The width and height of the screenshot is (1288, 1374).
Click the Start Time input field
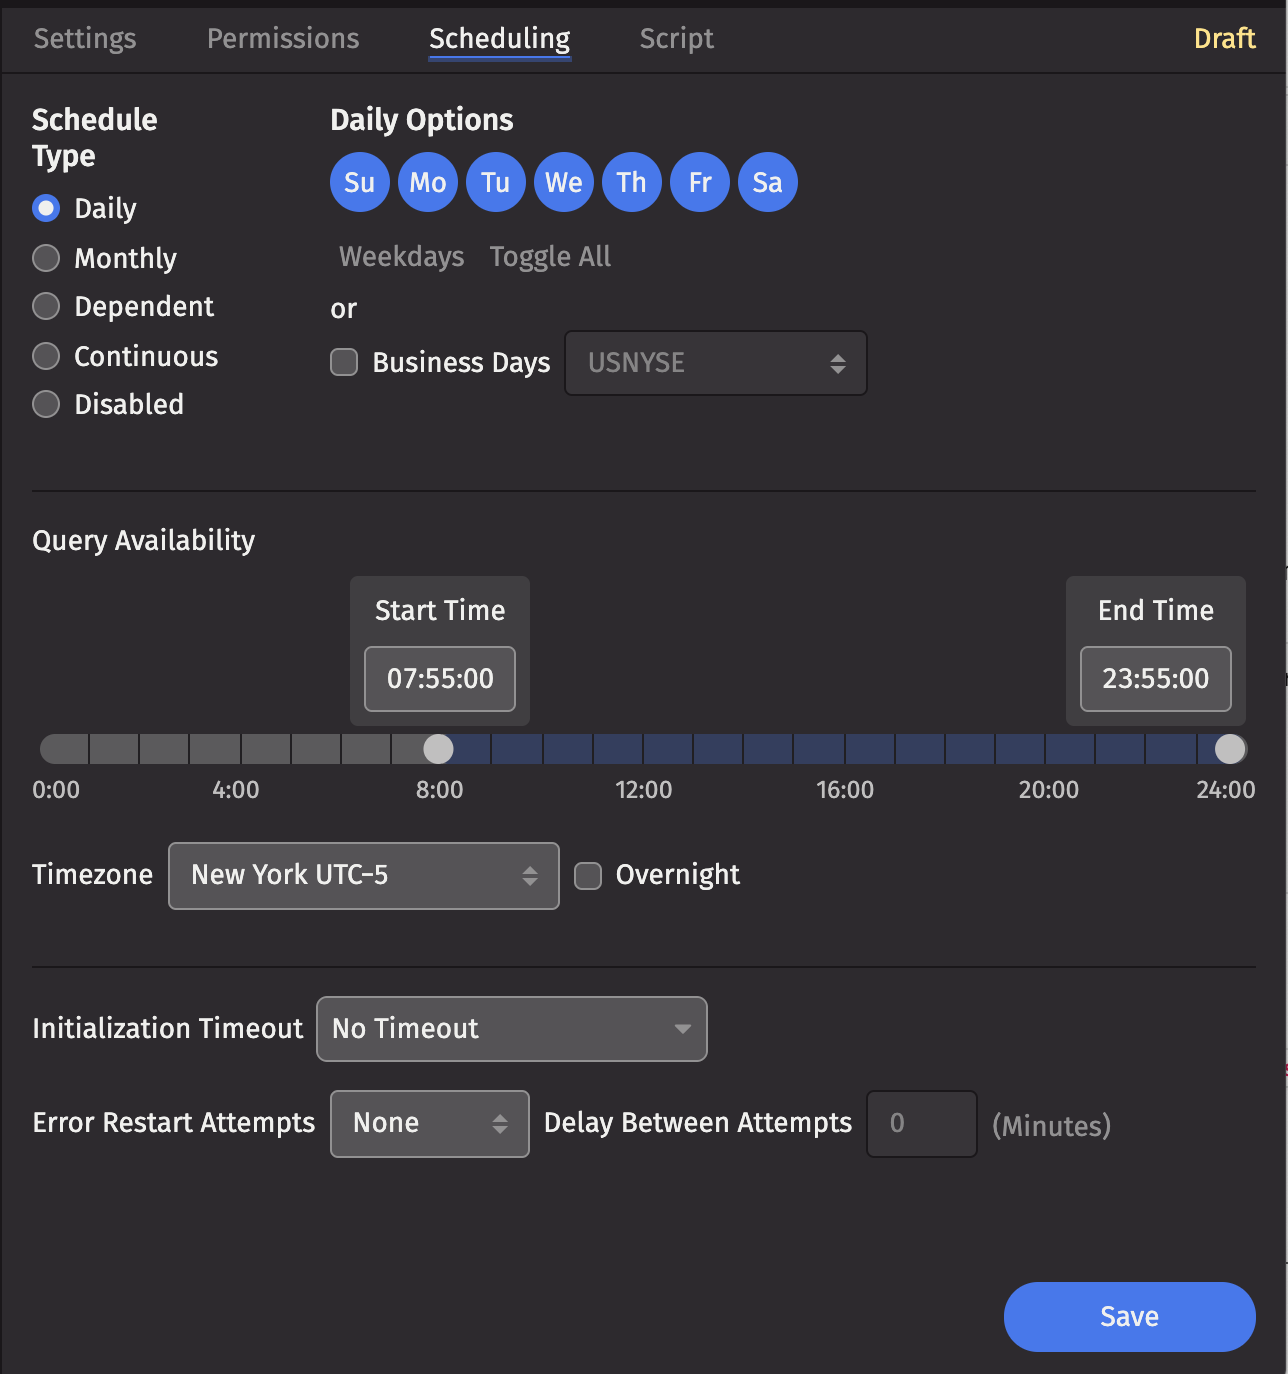tap(440, 679)
